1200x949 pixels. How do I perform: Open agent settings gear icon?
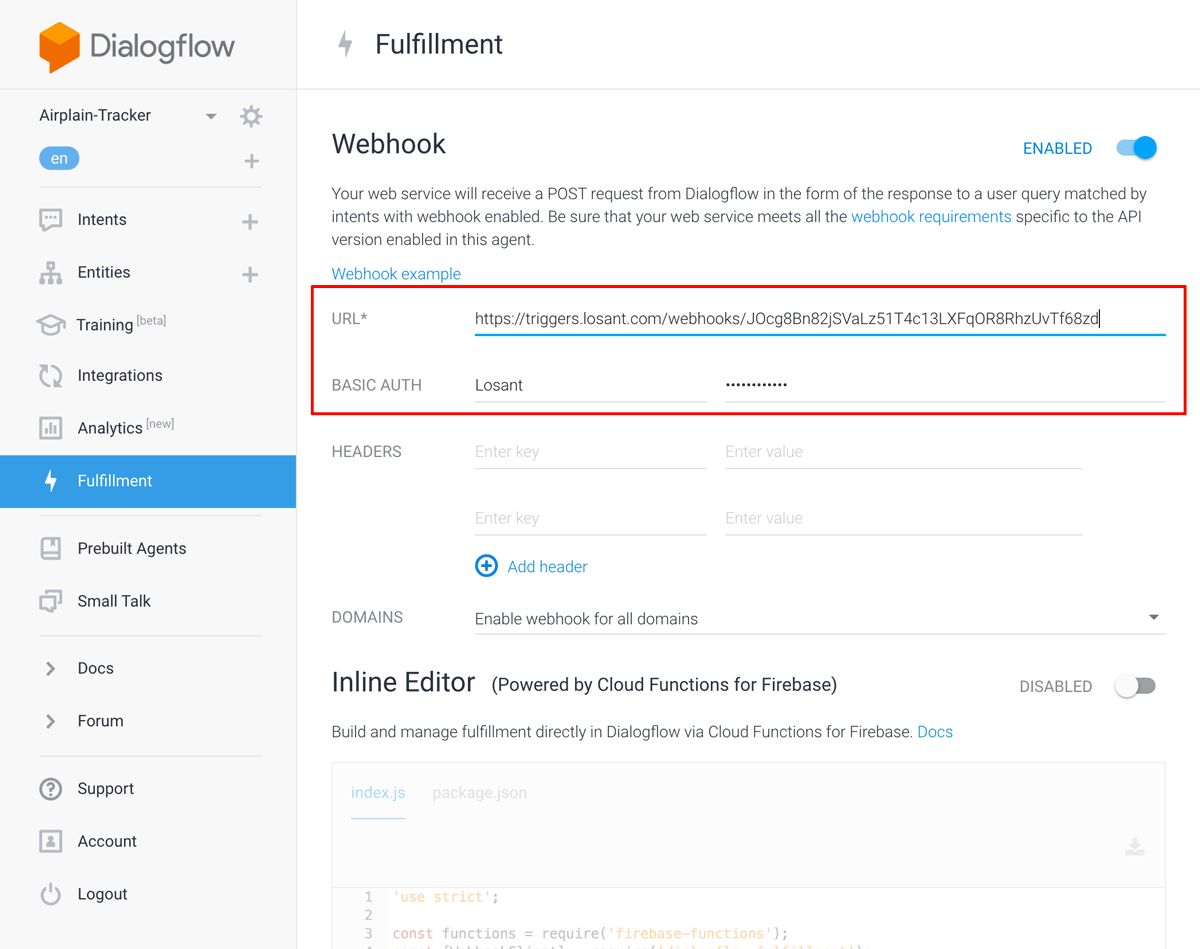(251, 116)
